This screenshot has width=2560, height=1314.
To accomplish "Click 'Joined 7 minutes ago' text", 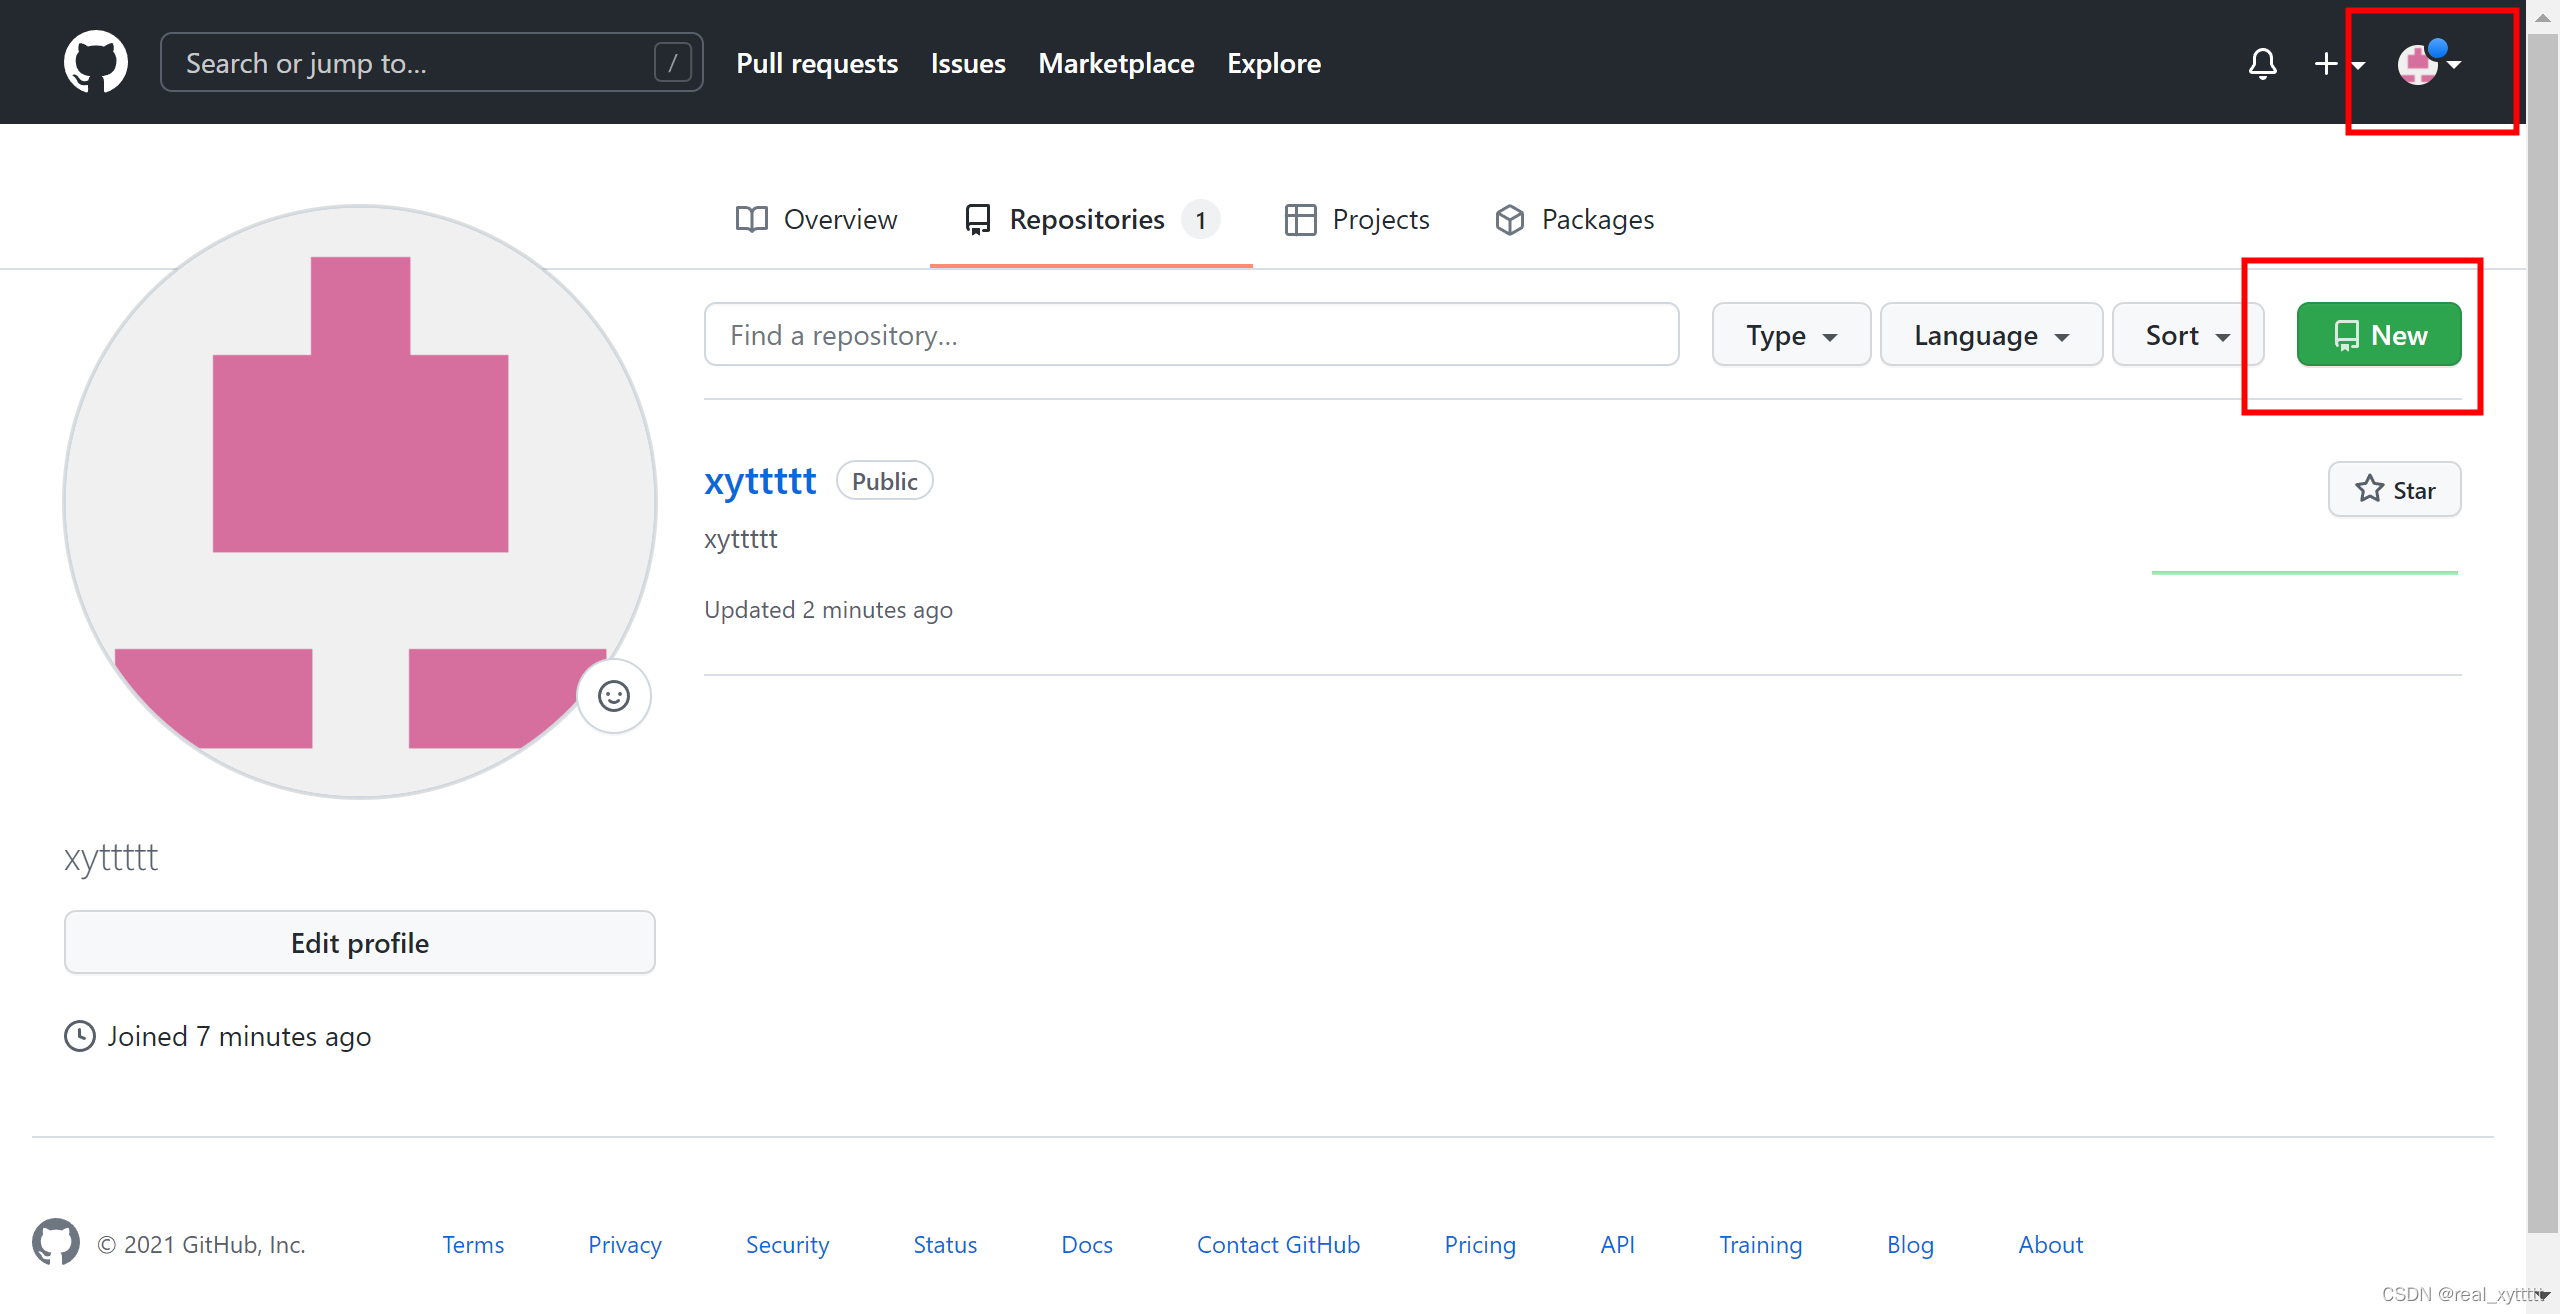I will pyautogui.click(x=240, y=1036).
